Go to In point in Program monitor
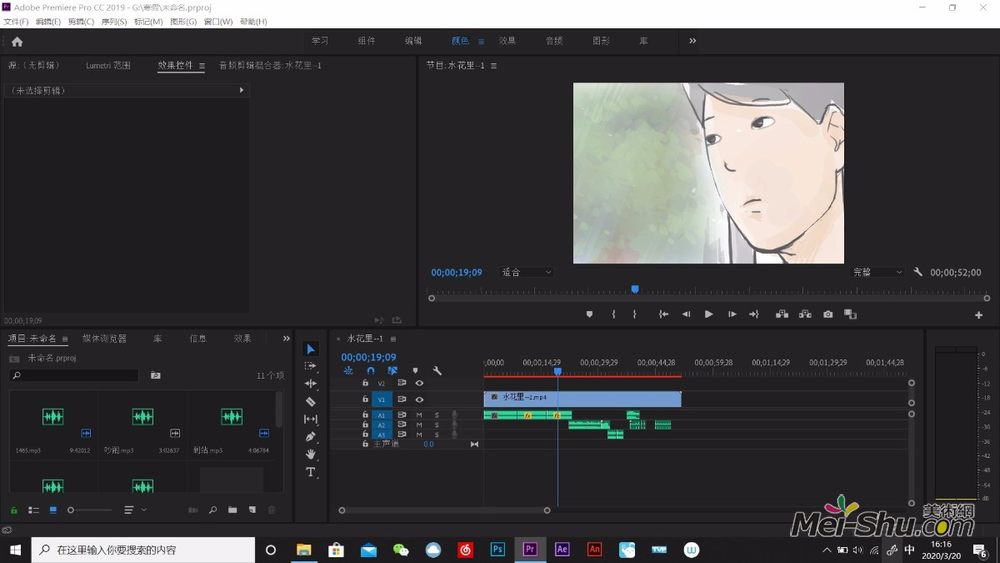The height and width of the screenshot is (563, 1000). click(663, 314)
